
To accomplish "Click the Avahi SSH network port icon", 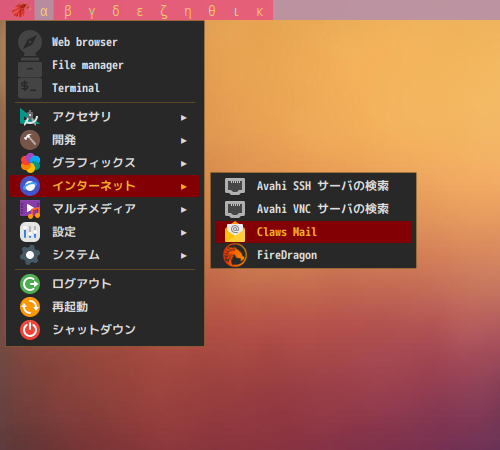I will [x=235, y=186].
